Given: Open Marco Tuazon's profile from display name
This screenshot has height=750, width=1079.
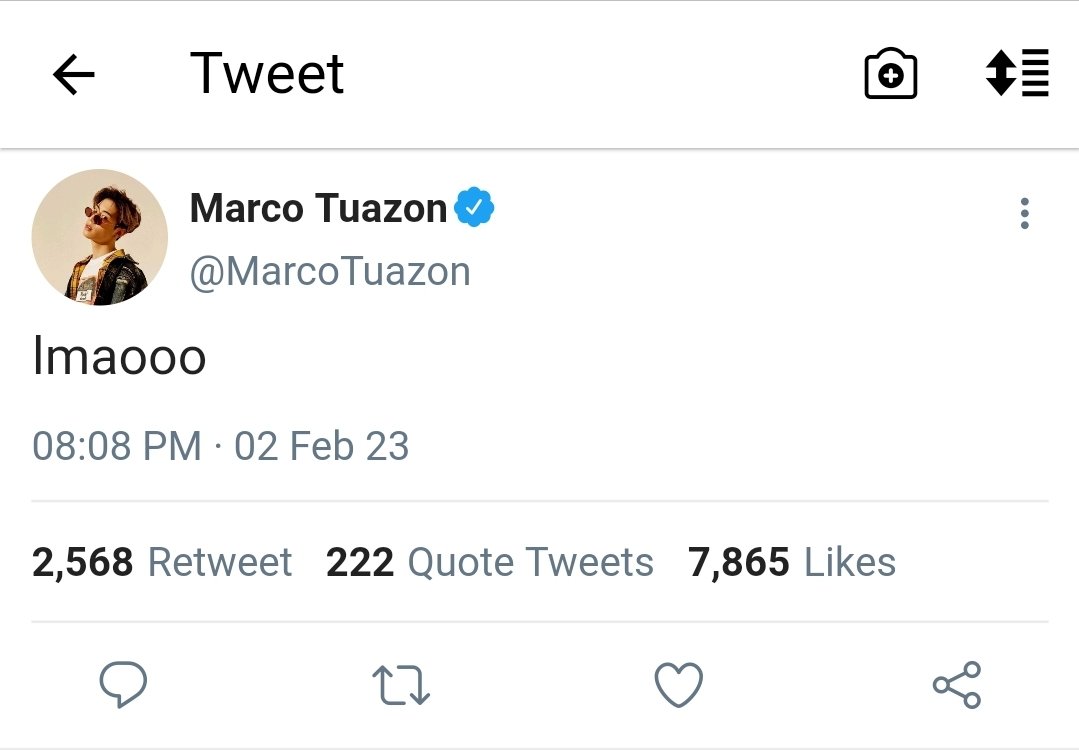Looking at the screenshot, I should click(x=319, y=208).
